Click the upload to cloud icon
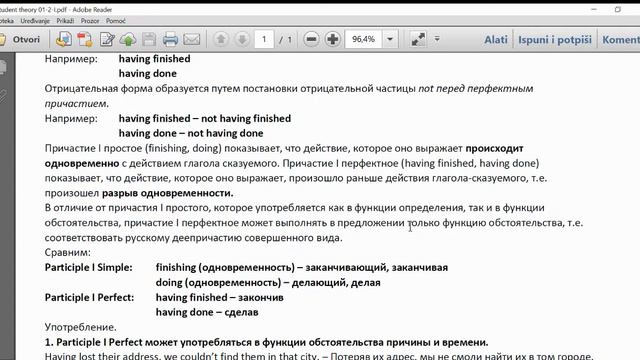640x360 pixels. coord(128,40)
